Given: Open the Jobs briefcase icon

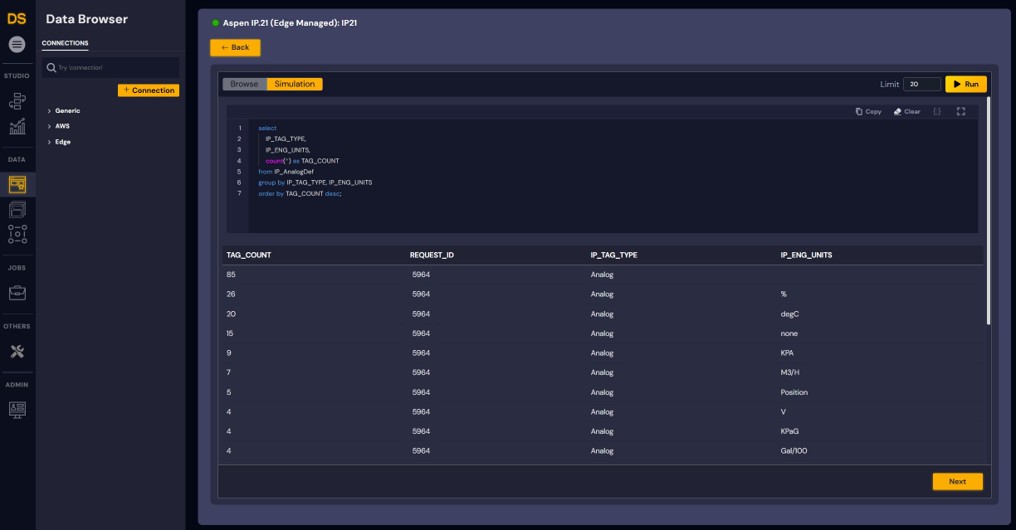Looking at the screenshot, I should [17, 293].
